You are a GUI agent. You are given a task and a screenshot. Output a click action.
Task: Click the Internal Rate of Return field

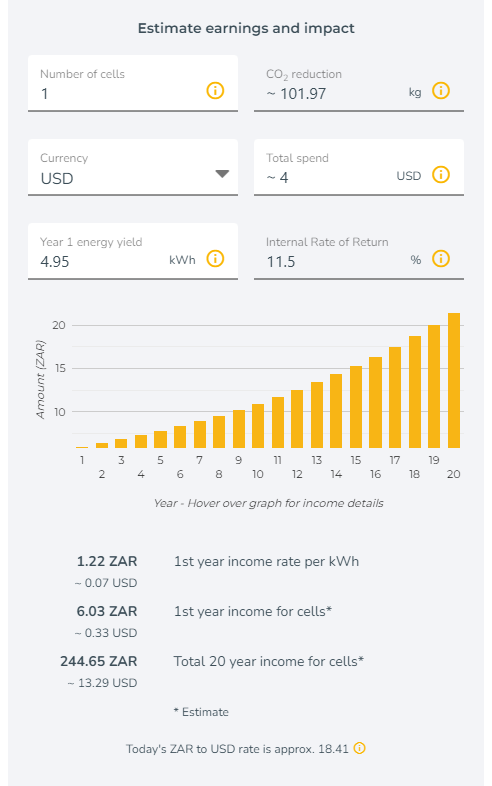click(359, 252)
